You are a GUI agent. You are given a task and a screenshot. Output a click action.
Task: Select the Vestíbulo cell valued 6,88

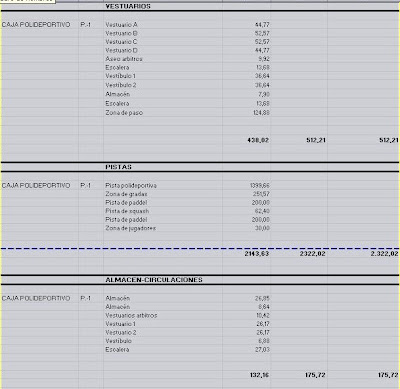[119, 341]
